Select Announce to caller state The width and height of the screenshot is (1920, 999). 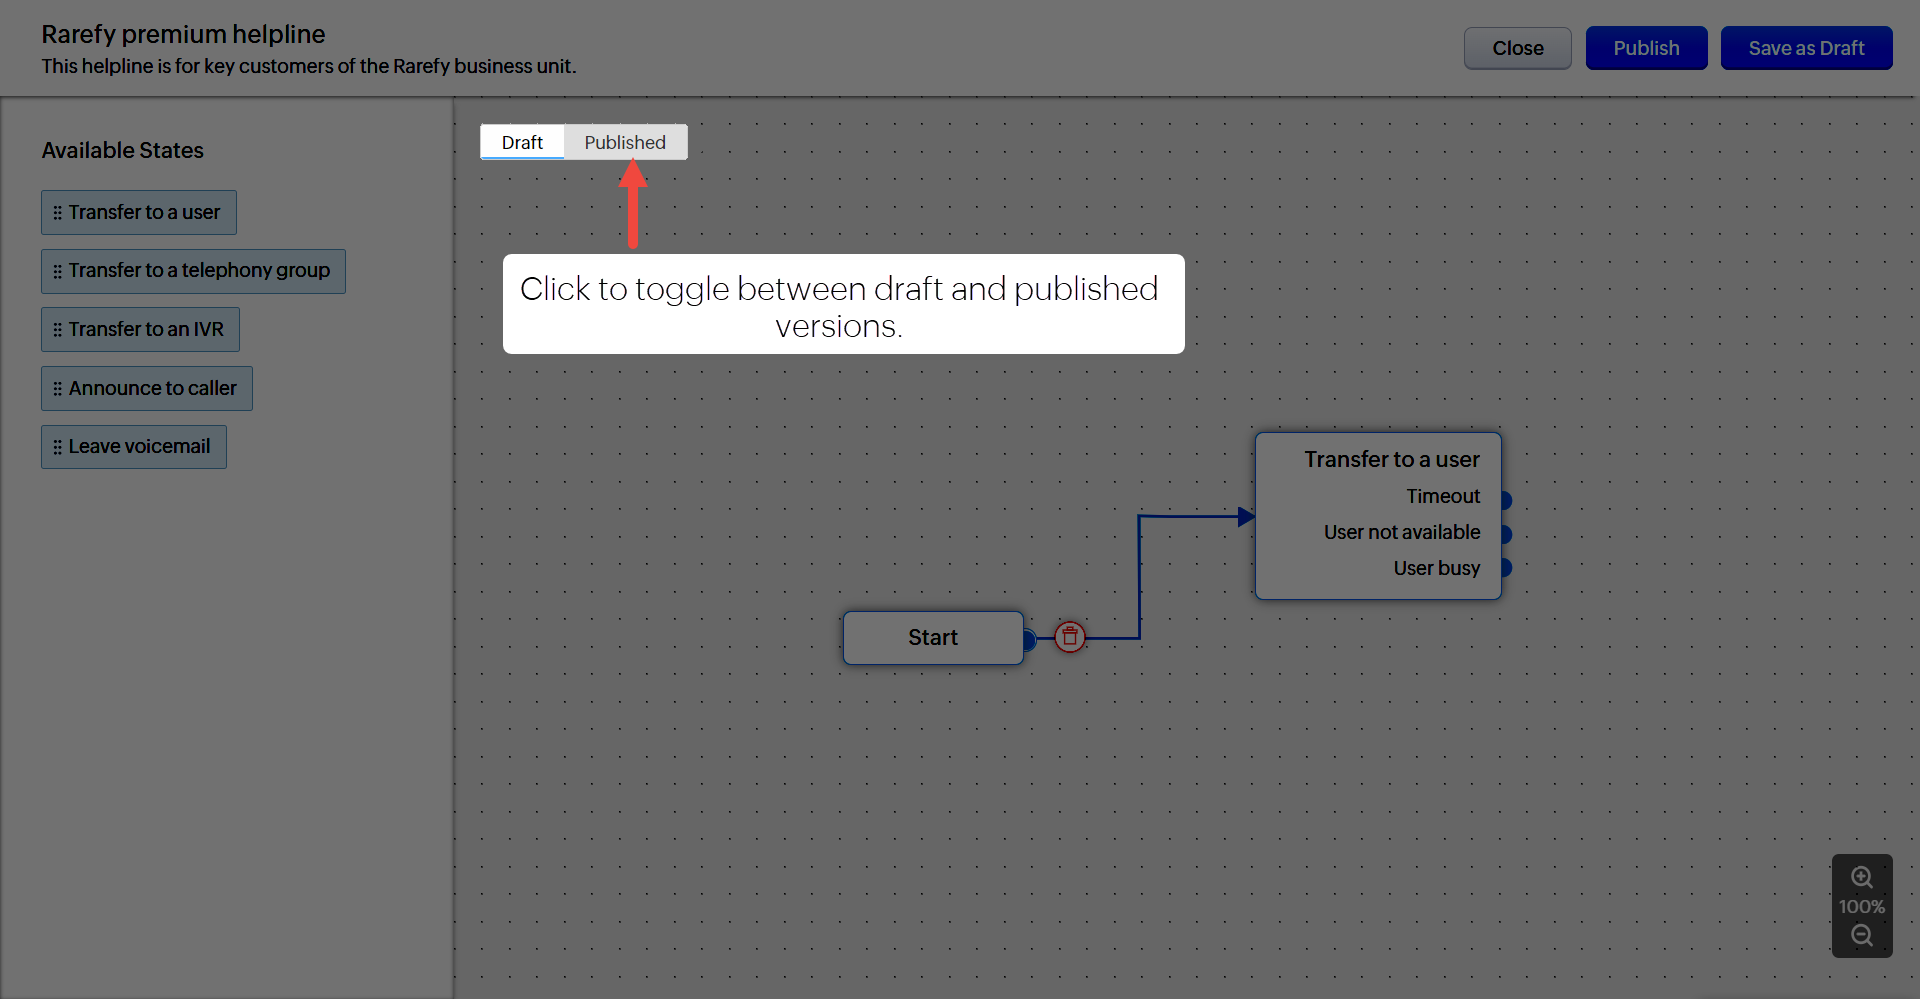pos(147,388)
